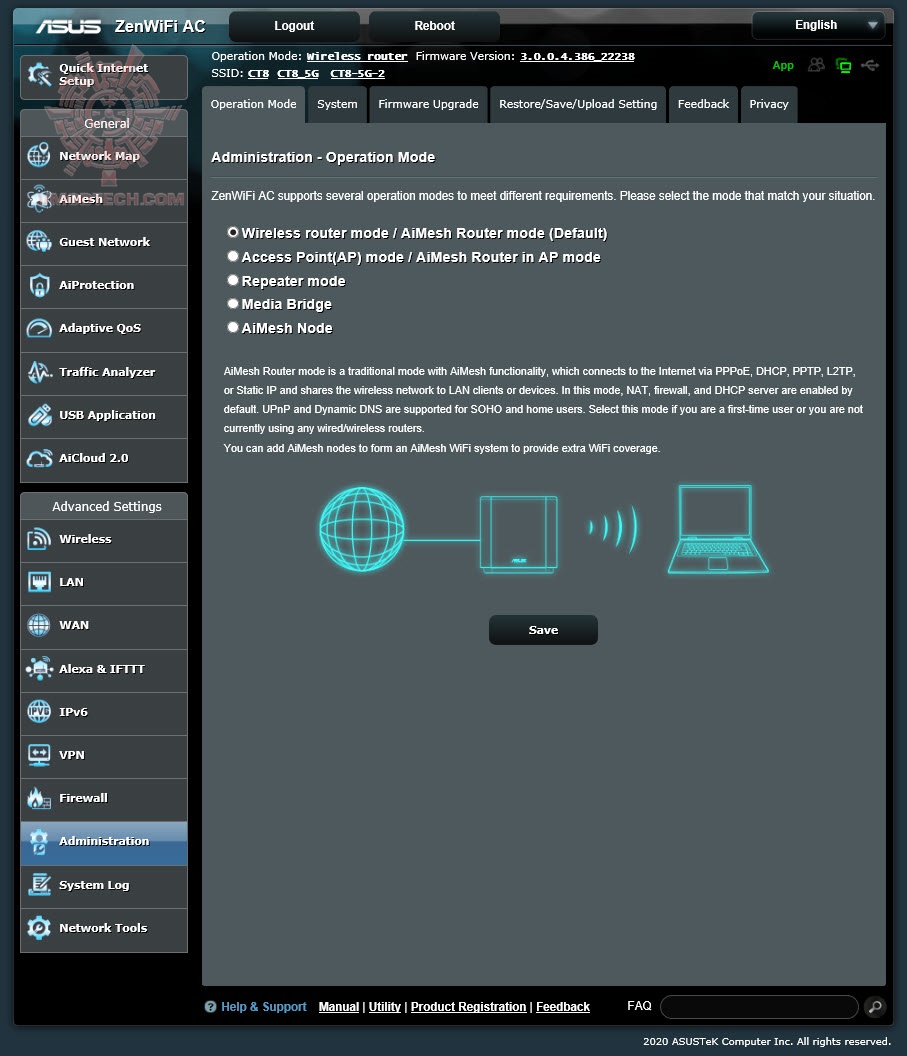Click the AiProtection shield icon
The height and width of the screenshot is (1056, 907).
39,285
